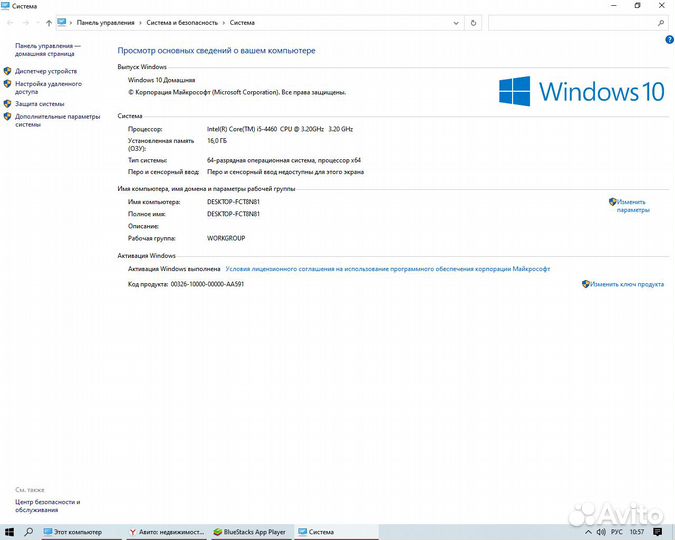Open Защита системы link
The height and width of the screenshot is (540, 675).
pos(40,104)
